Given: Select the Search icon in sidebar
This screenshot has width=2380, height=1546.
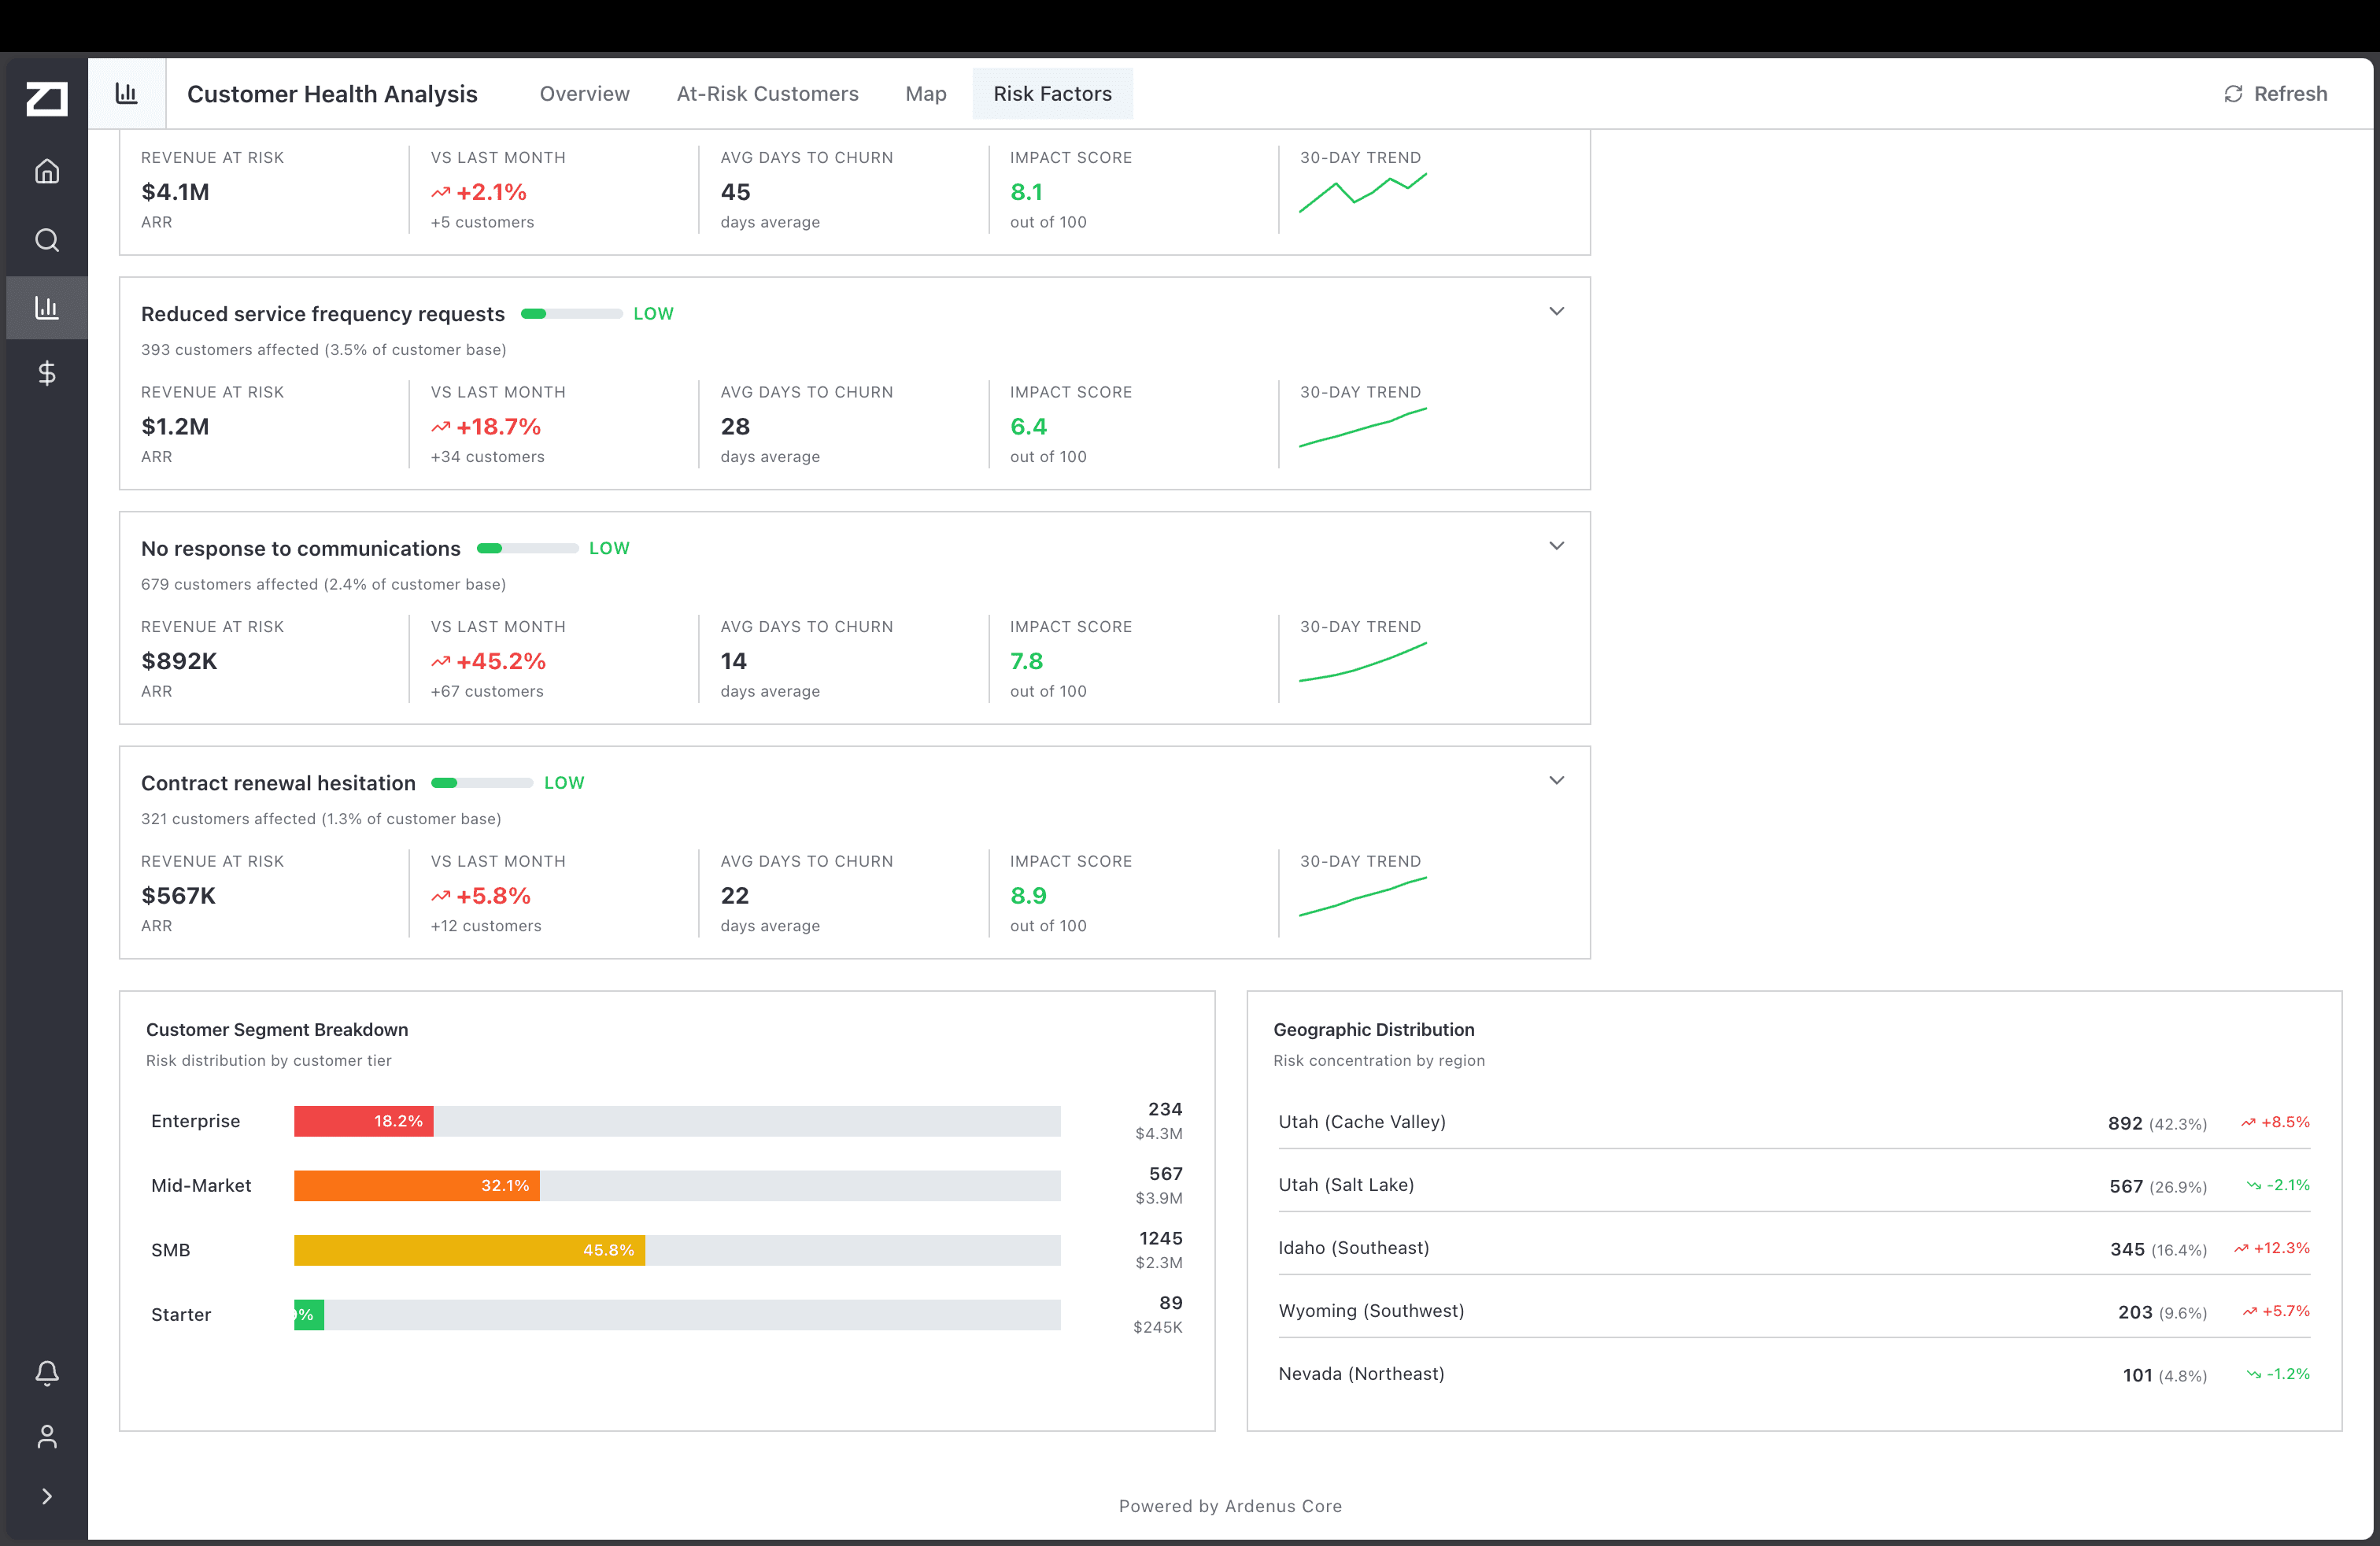Looking at the screenshot, I should [47, 239].
